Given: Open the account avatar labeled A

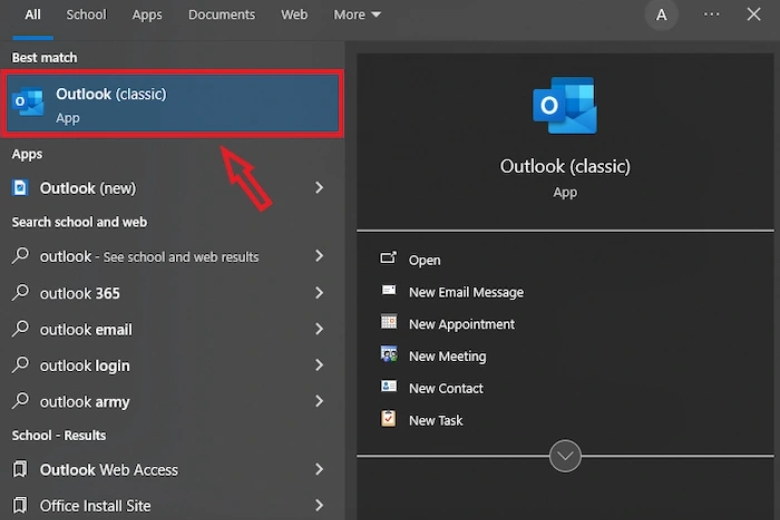Looking at the screenshot, I should click(661, 15).
